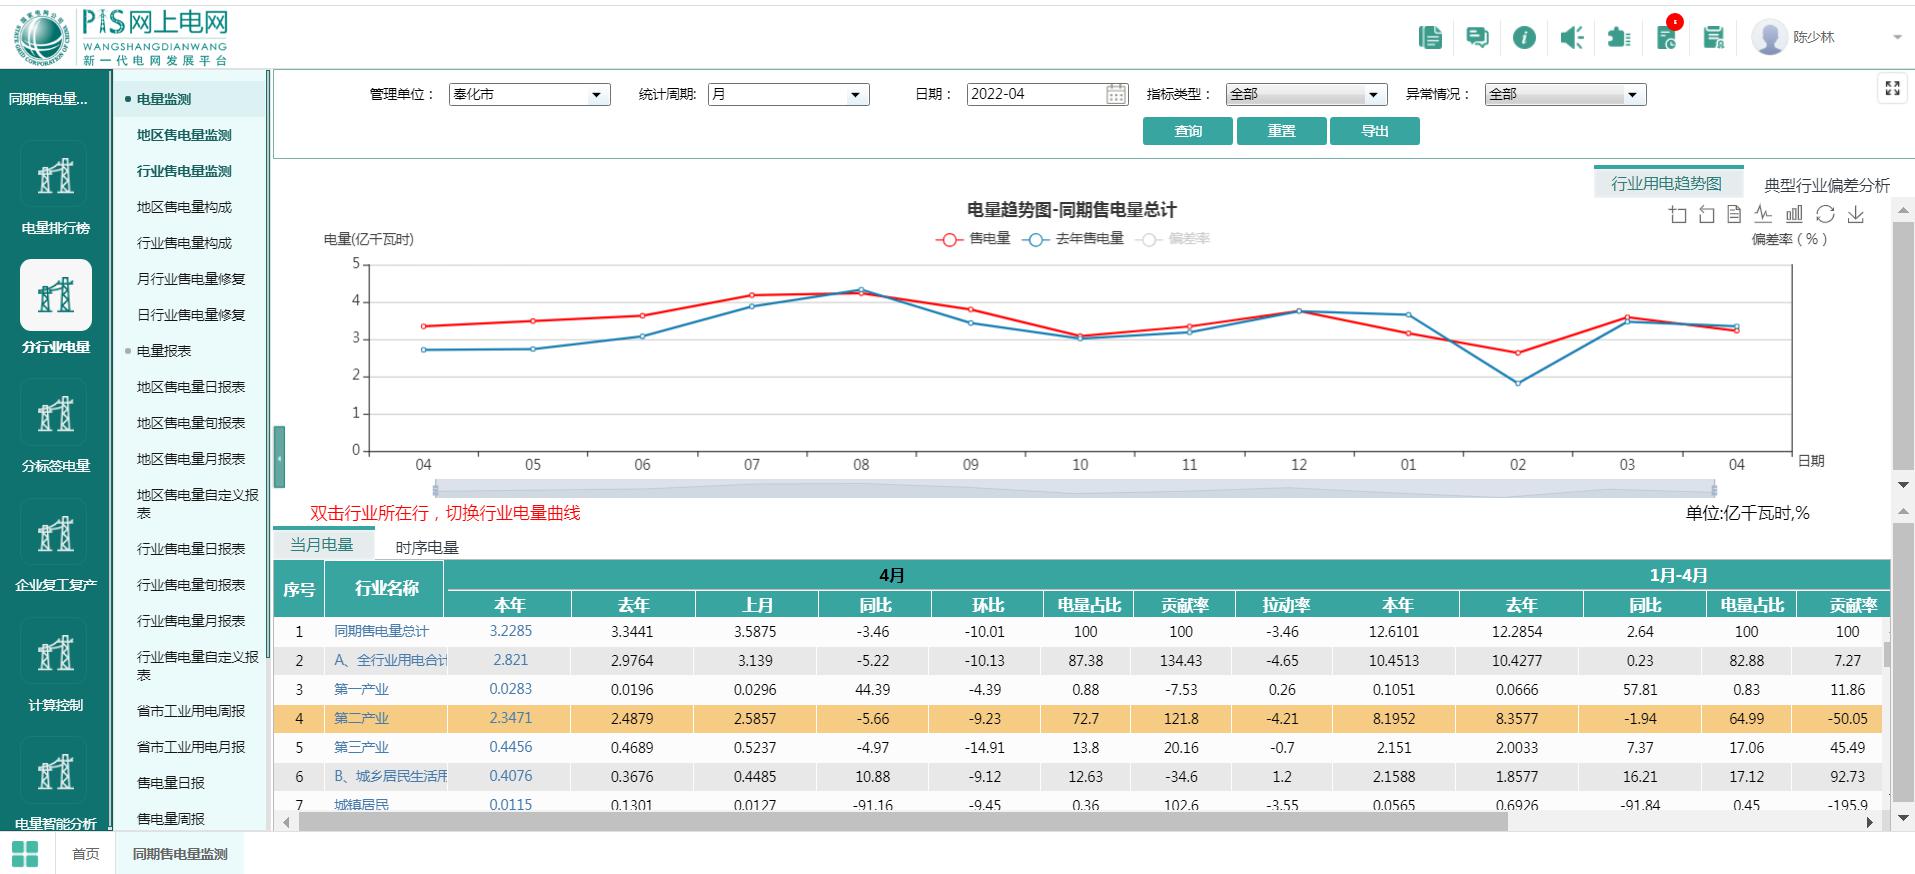
Task: Click table horizontal scrollbar
Action: [x=903, y=822]
